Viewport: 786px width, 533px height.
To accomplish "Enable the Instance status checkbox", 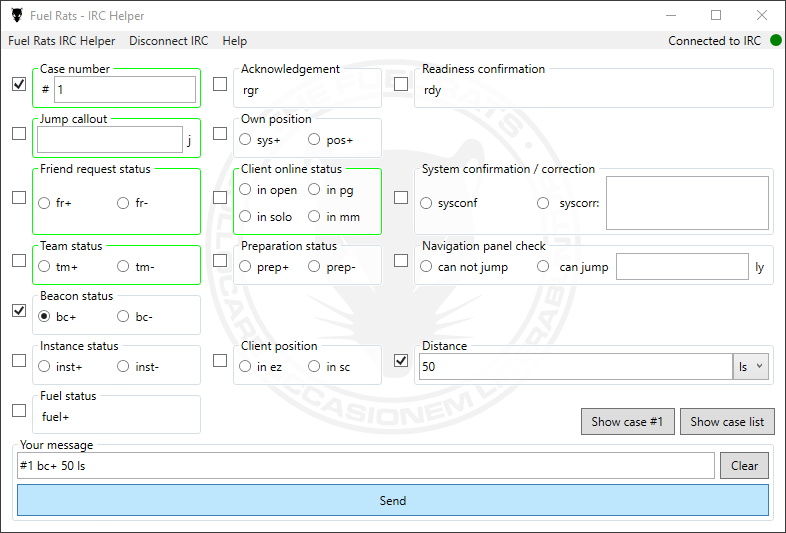I will (19, 361).
